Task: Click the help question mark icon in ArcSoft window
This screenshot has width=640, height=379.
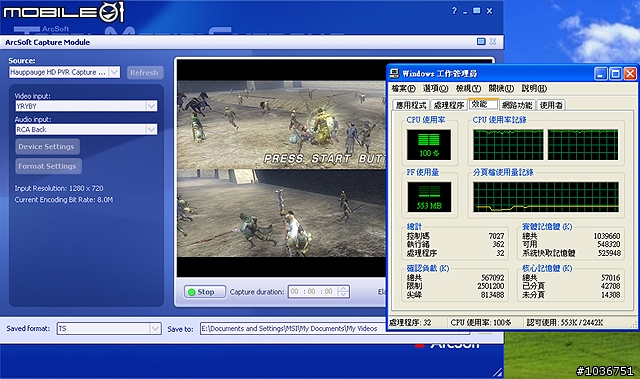Action: click(454, 11)
